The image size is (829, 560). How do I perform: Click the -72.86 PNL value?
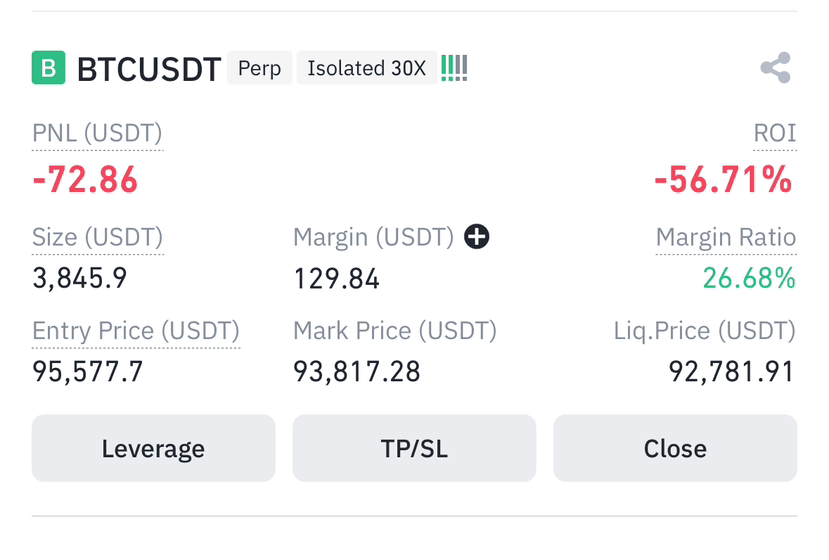85,179
